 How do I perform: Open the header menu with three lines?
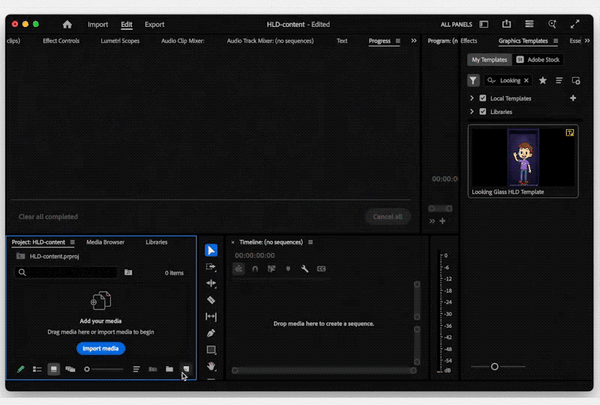tap(529, 24)
